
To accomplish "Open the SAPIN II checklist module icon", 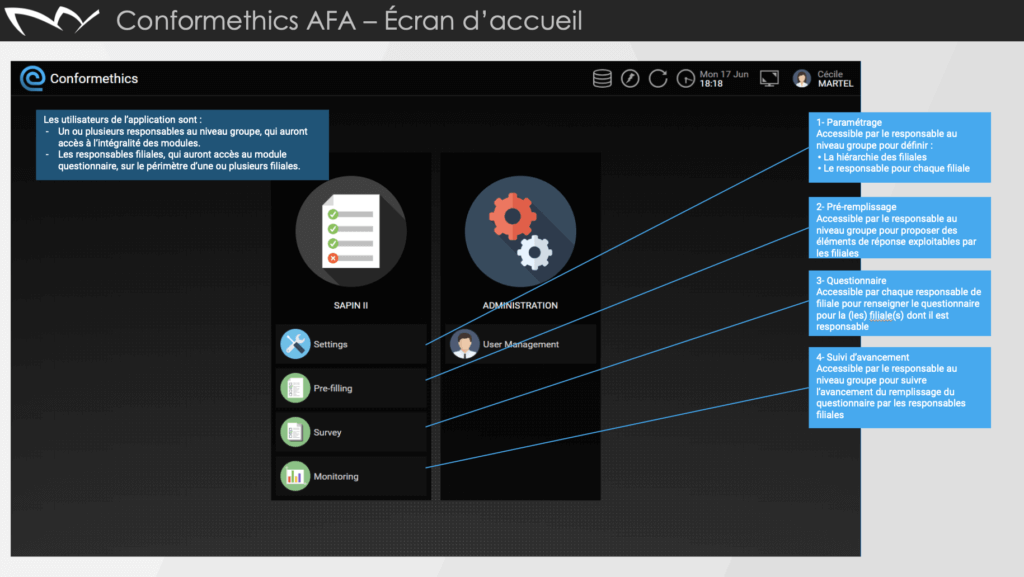I will (x=351, y=231).
